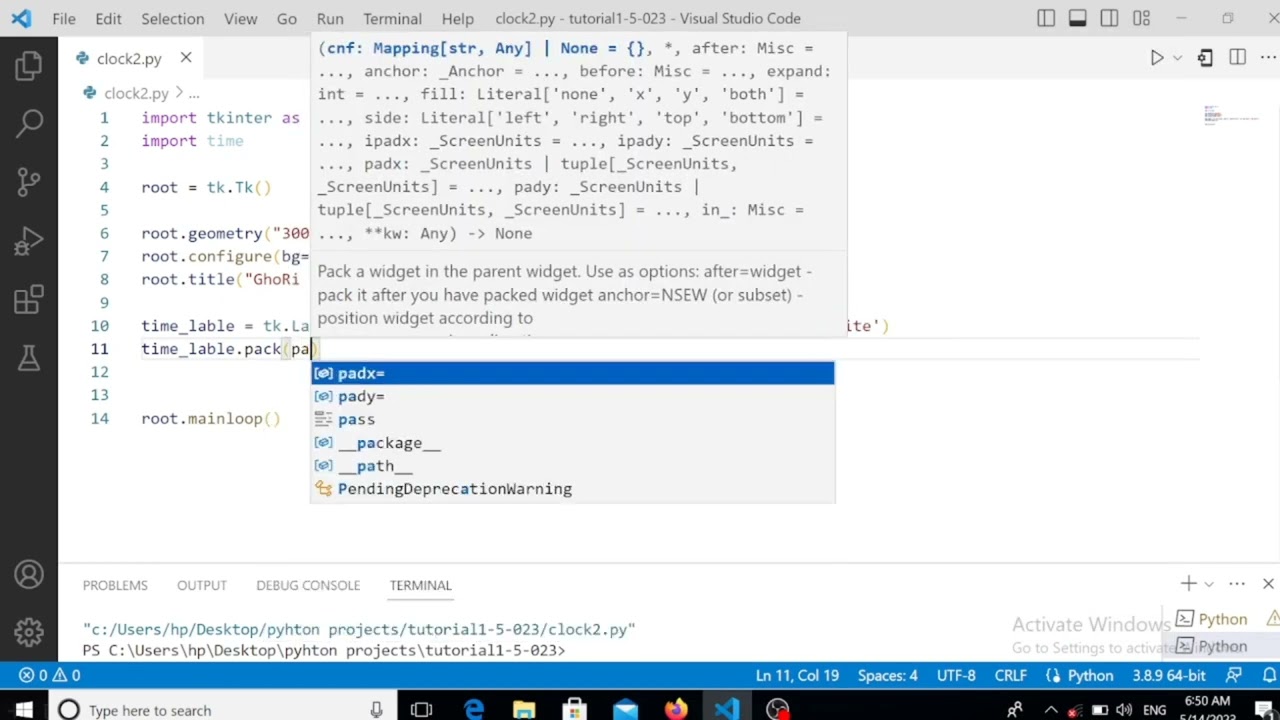Choose the __package__ suggestion
The width and height of the screenshot is (1280, 720).
point(573,442)
